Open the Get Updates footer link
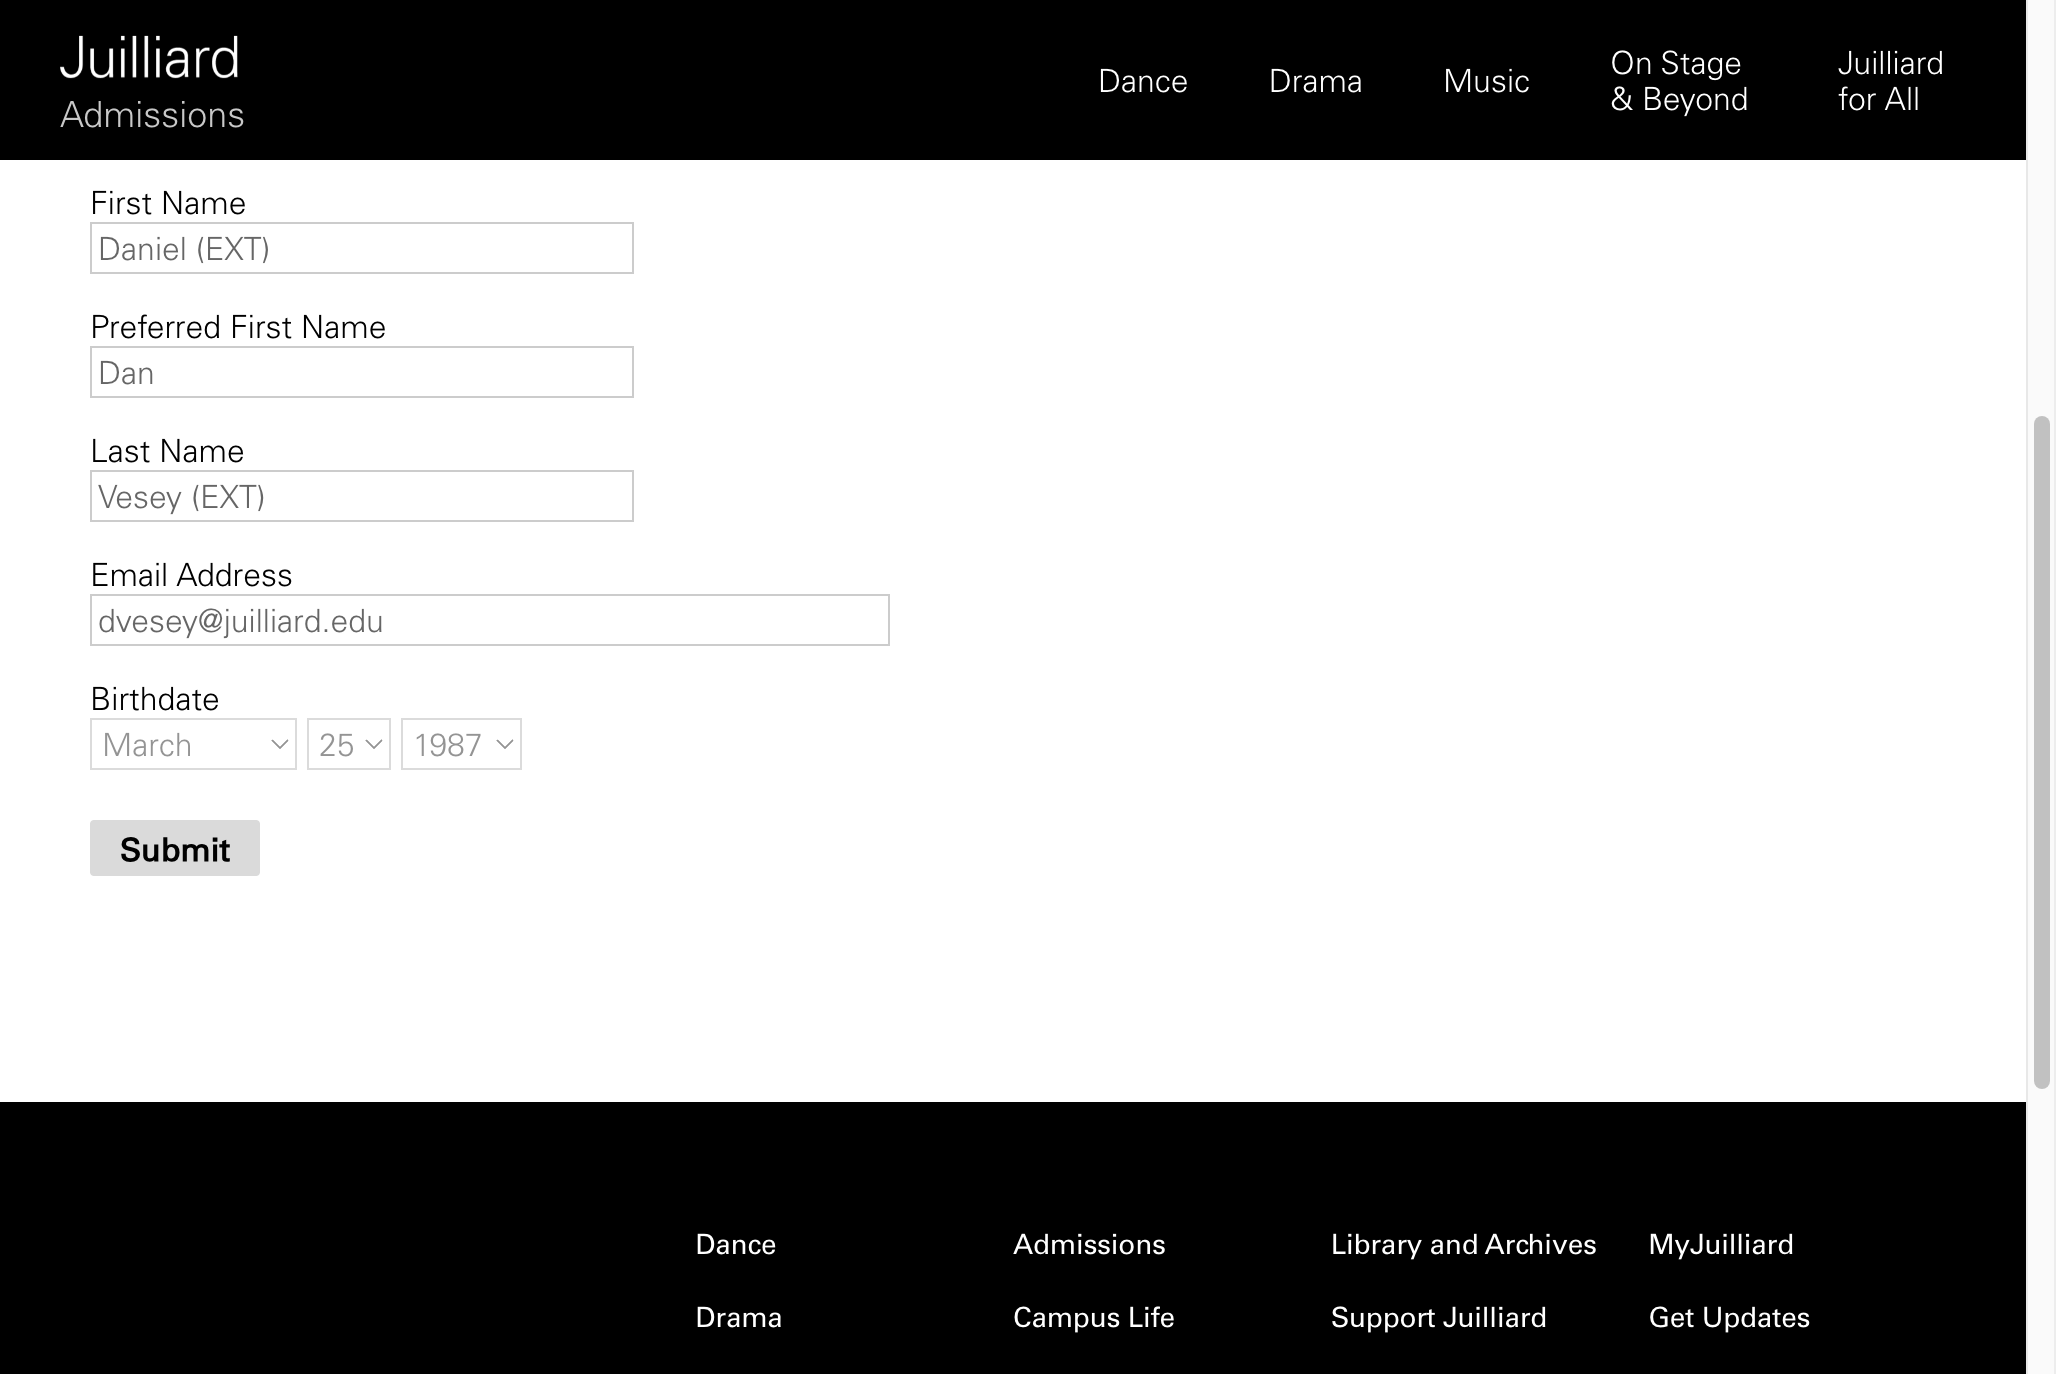 click(1729, 1317)
